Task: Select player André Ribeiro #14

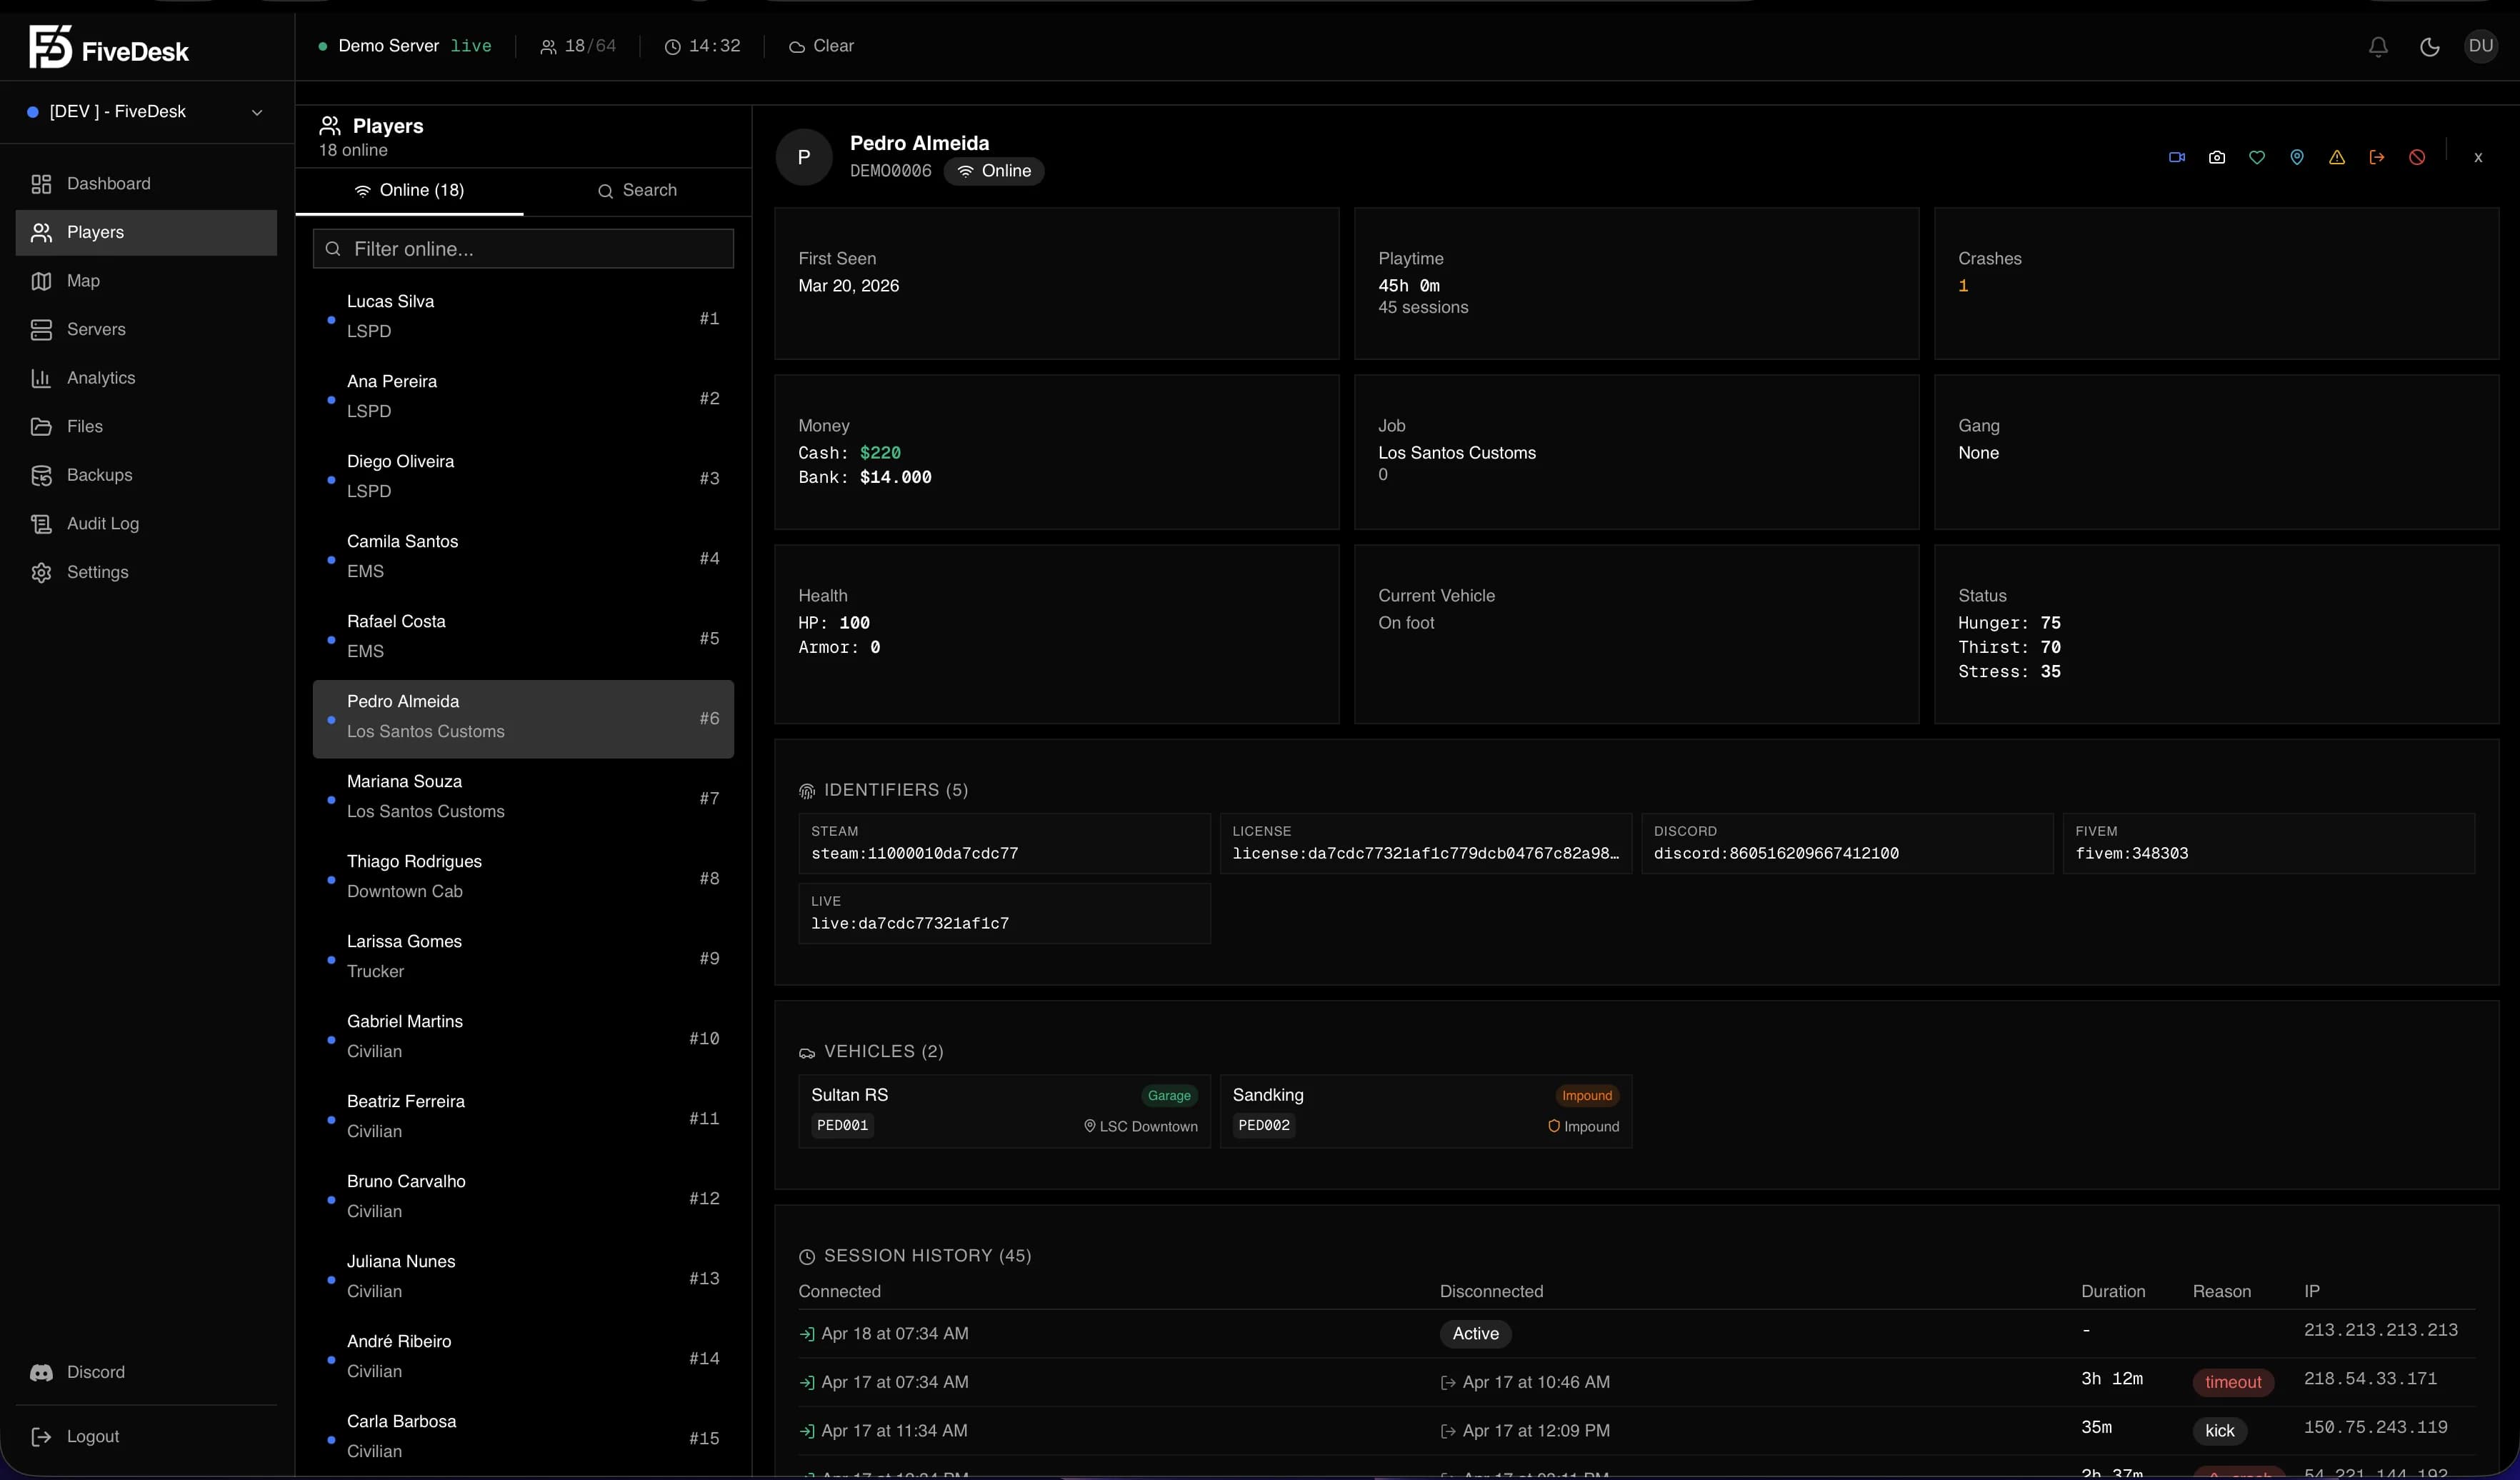Action: coord(523,1358)
